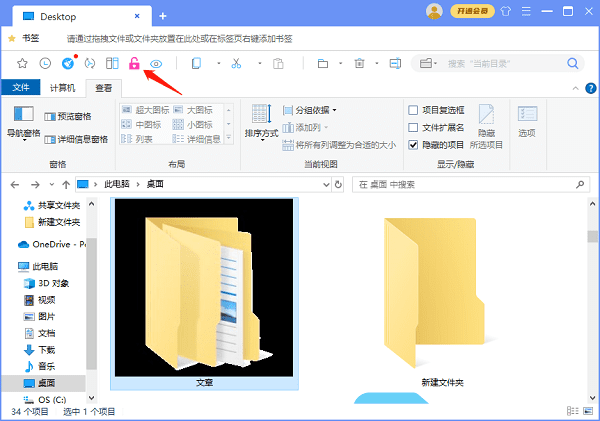
Task: Click the user avatar icon
Action: (433, 11)
